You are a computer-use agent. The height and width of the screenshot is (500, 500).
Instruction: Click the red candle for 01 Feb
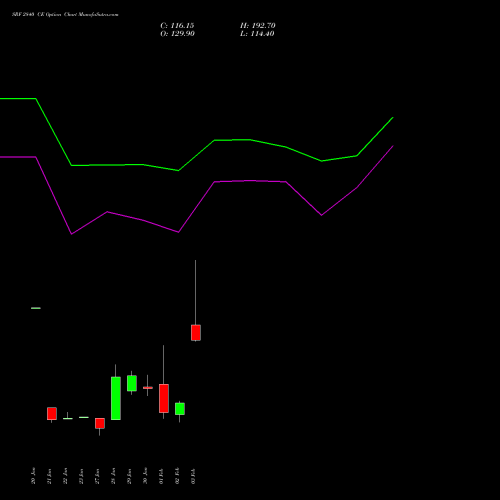click(164, 398)
